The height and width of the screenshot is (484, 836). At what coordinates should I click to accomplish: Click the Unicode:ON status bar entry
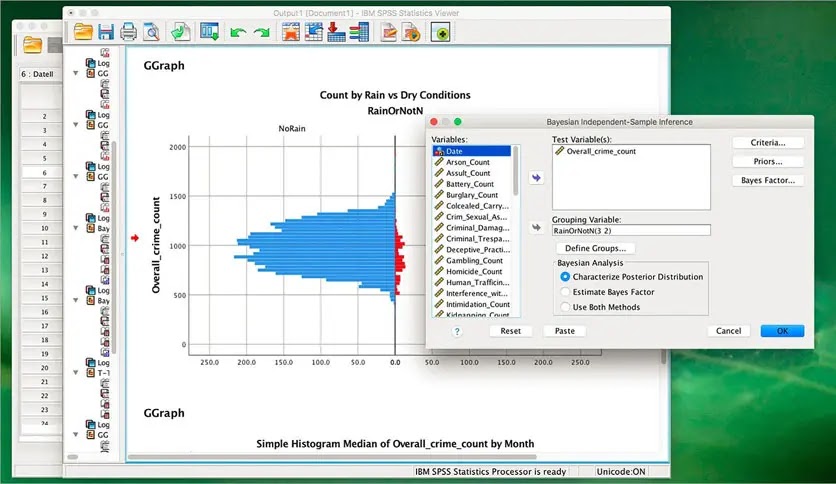point(621,472)
